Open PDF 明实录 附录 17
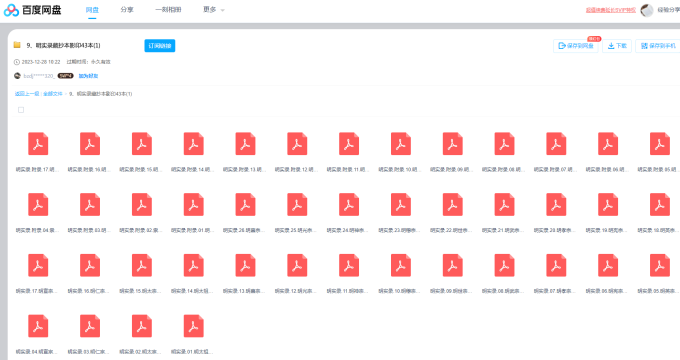The height and width of the screenshot is (360, 680). [38, 144]
